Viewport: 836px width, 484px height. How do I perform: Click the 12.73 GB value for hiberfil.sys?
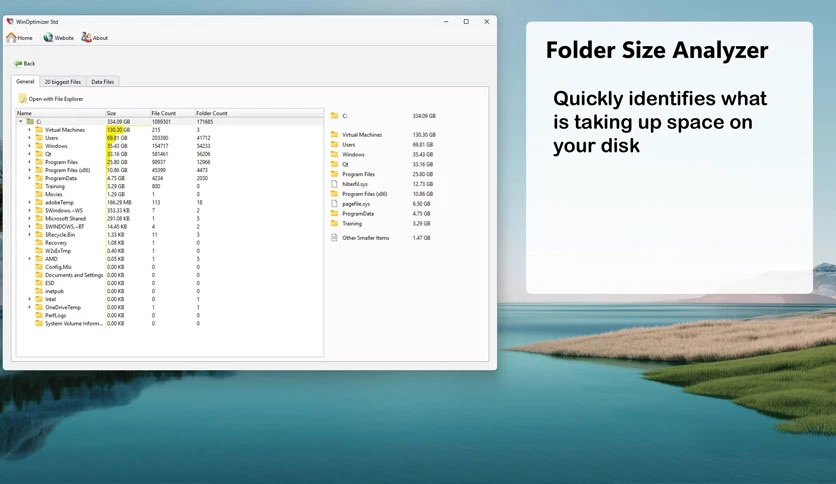(423, 184)
